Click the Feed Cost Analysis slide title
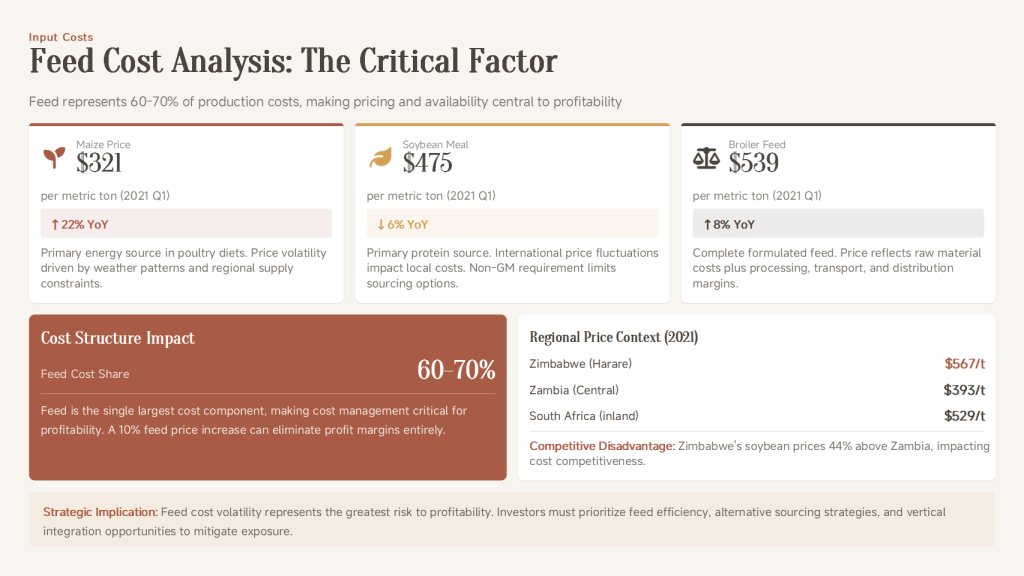The image size is (1024, 576). (293, 62)
